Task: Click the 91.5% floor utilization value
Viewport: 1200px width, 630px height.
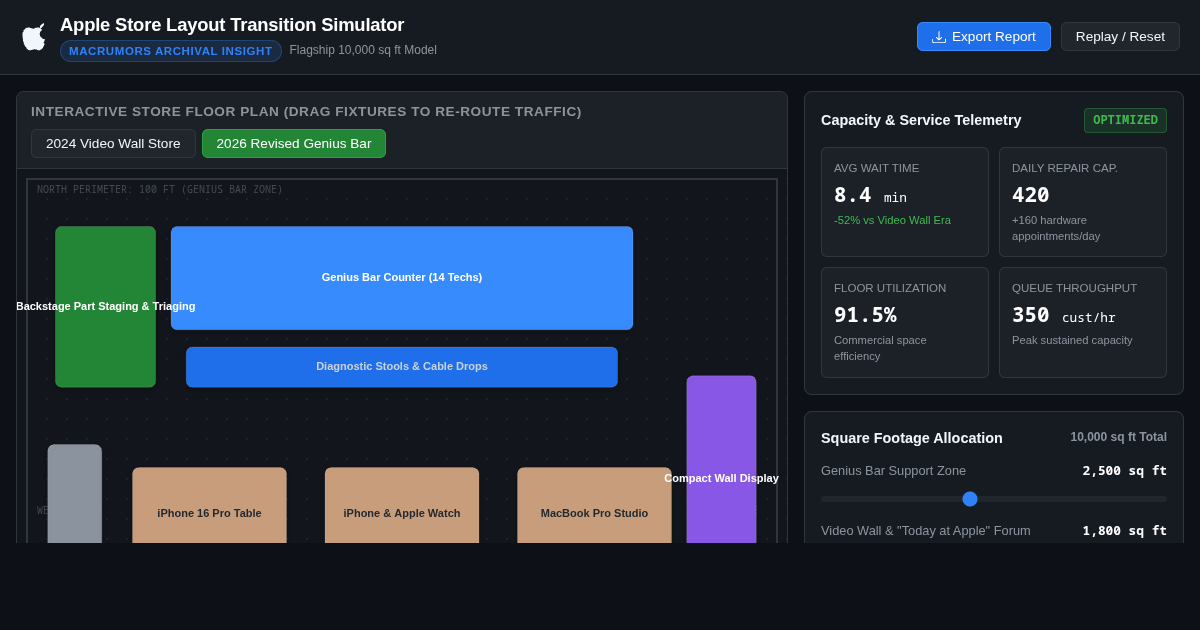Action: pos(865,315)
